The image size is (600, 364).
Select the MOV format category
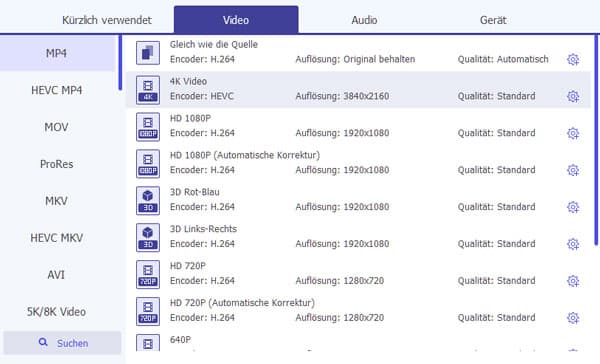click(57, 127)
